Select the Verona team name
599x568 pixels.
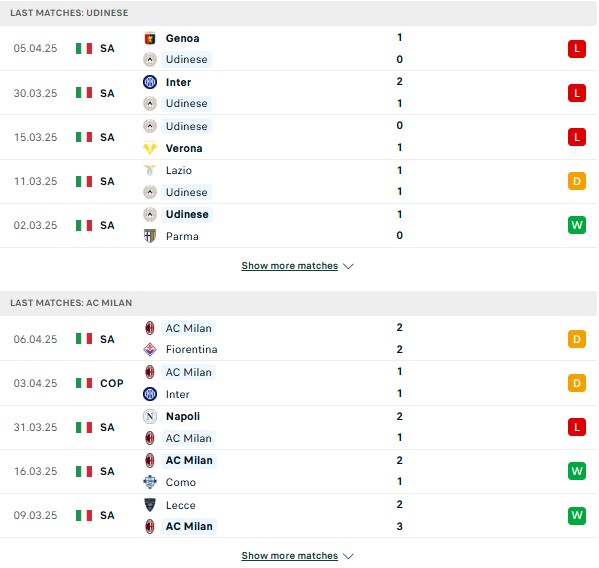(x=184, y=148)
